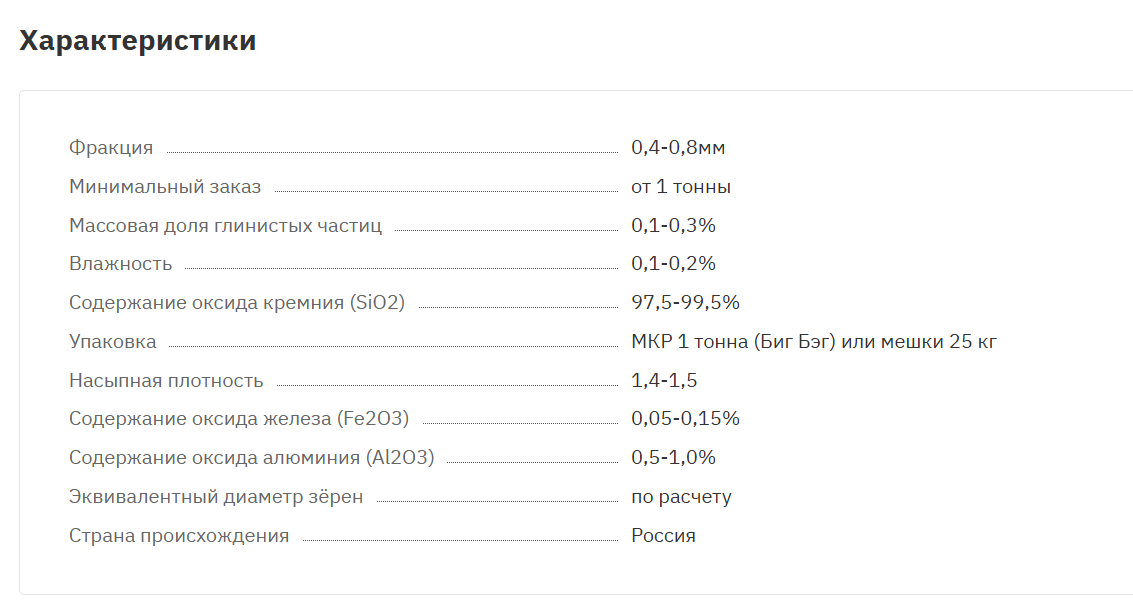Image resolution: width=1133 pixels, height=605 pixels.
Task: Select Массовая доля глинистых частиц label
Action: coord(225,226)
